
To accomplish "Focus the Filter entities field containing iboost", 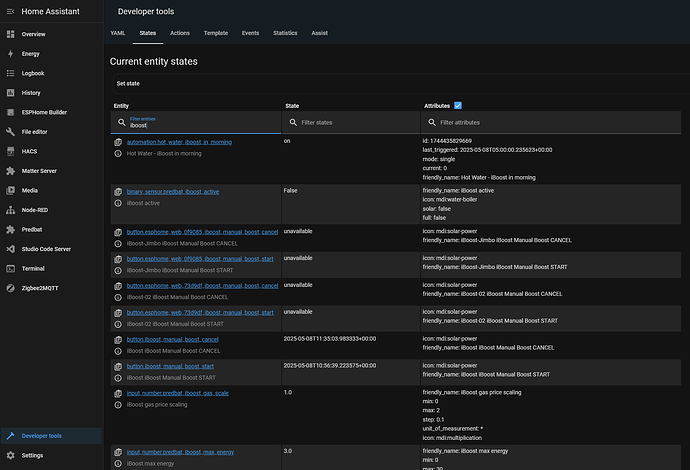I will coord(196,122).
